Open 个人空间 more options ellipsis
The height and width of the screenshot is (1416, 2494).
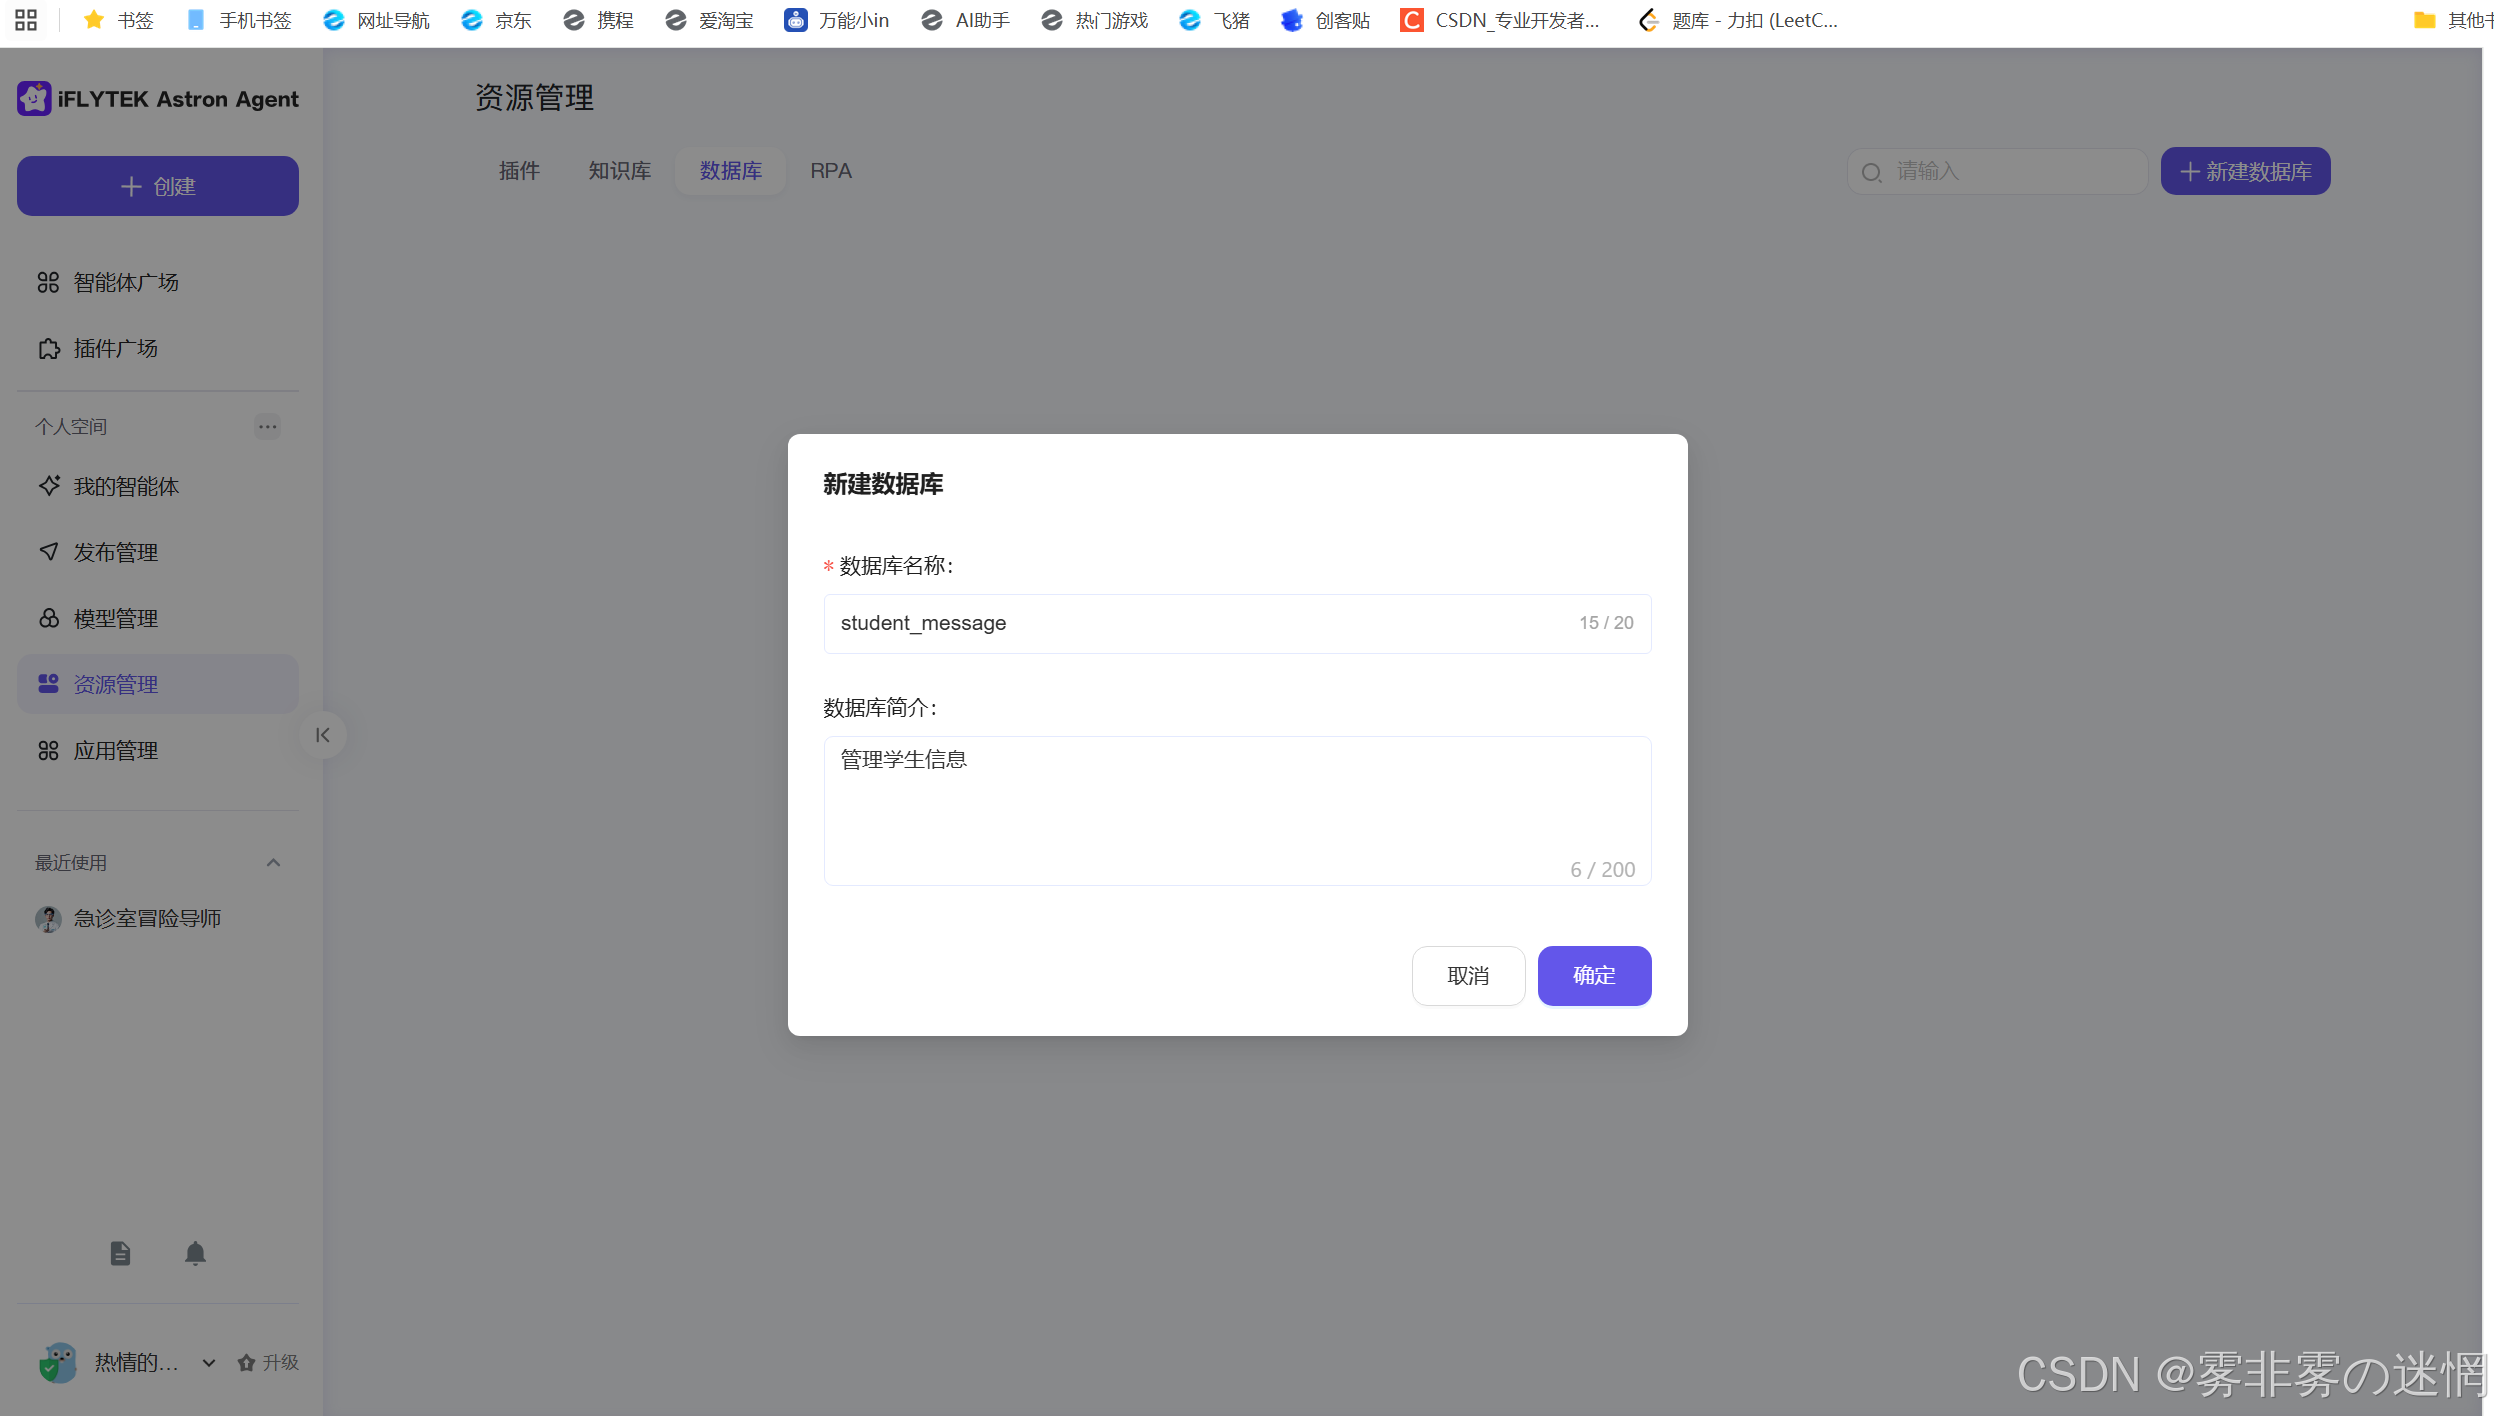(267, 426)
